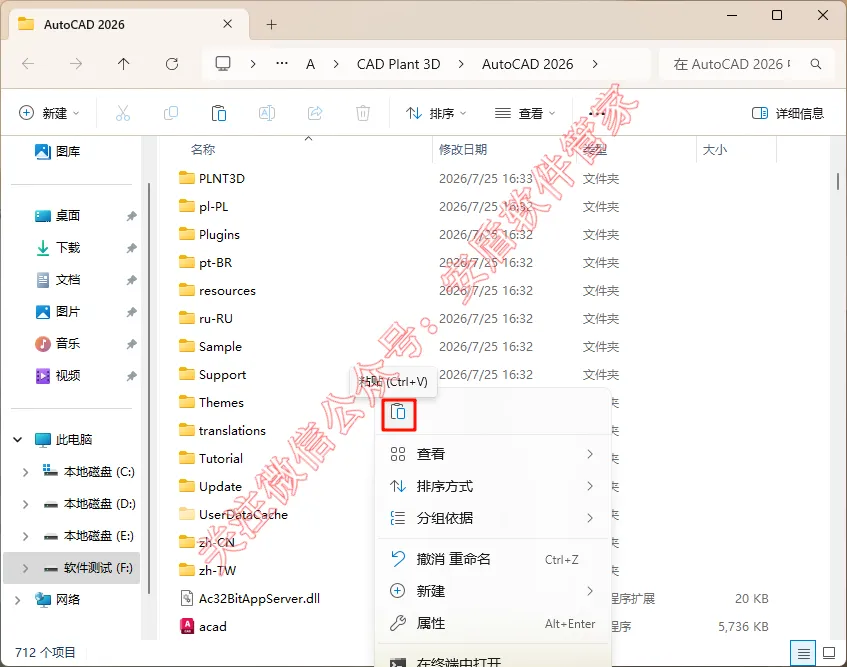Click the AutoCAD 2026 breadcrumb segment
The height and width of the screenshot is (667, 847).
pos(527,64)
